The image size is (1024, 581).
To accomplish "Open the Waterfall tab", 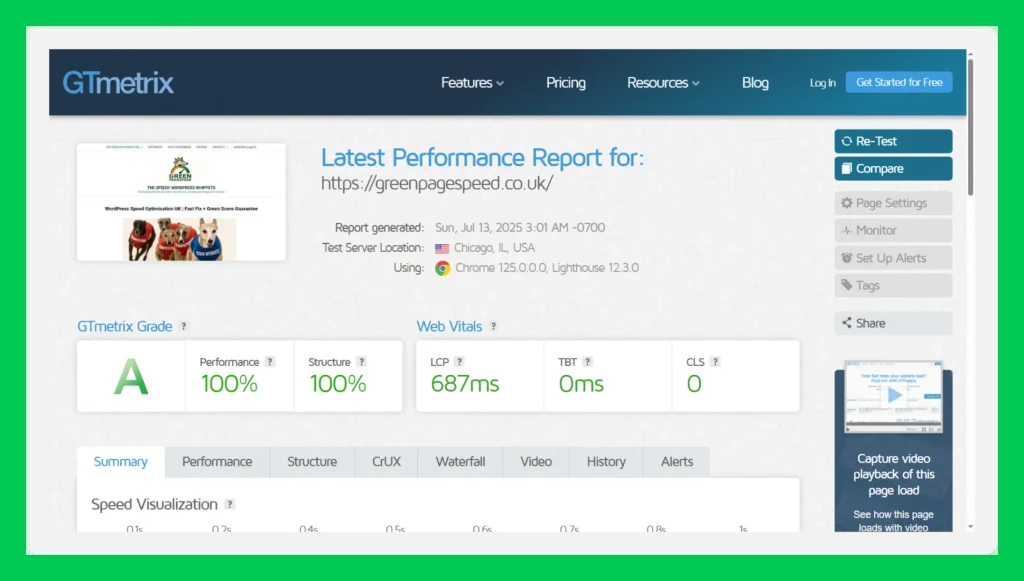I will pos(460,462).
